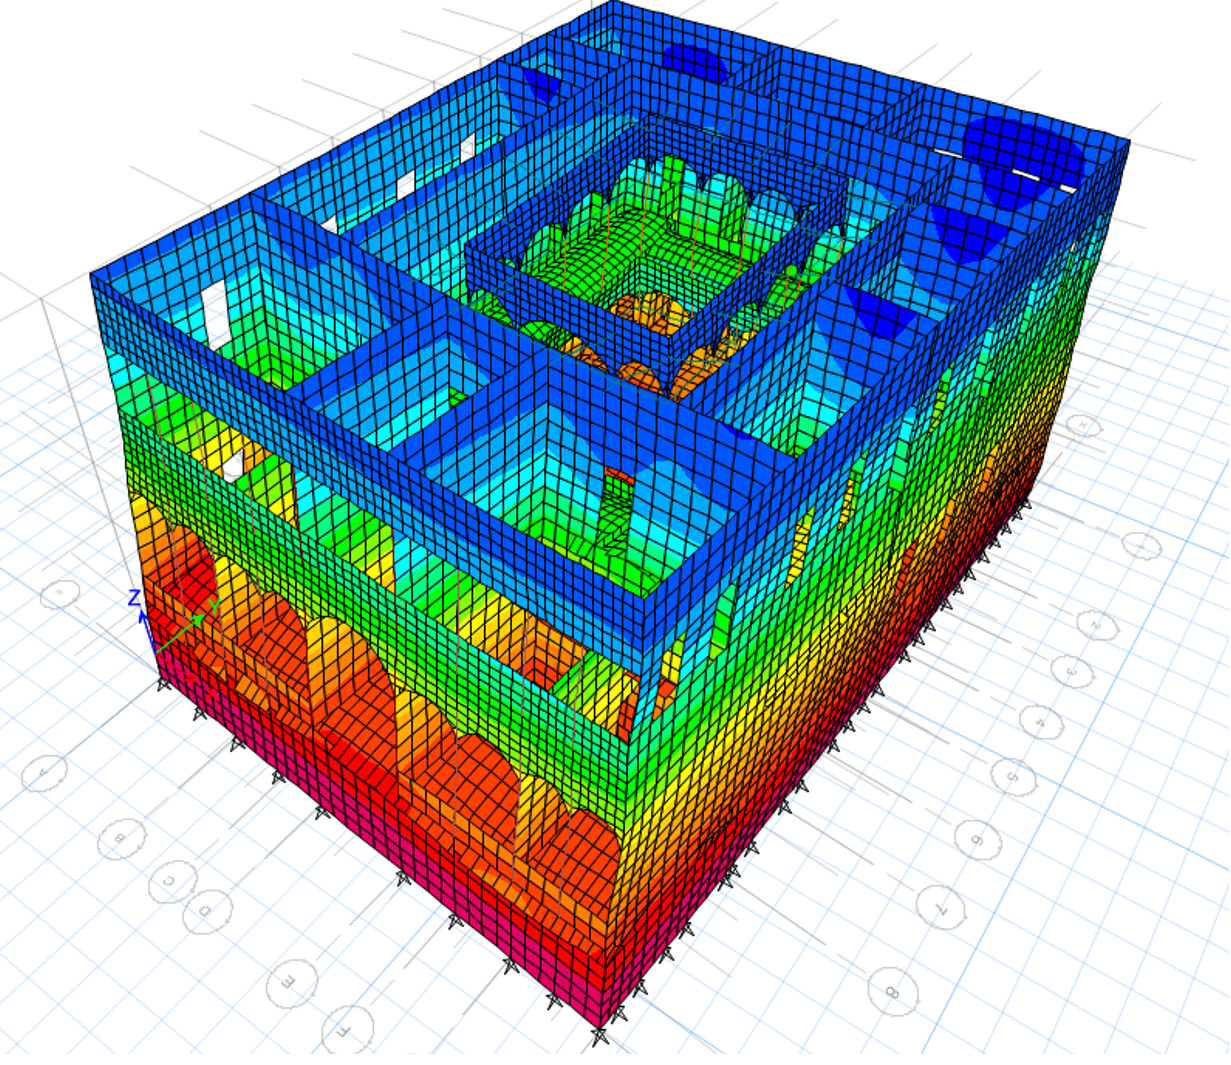
Task: Click large dark blue contour on roof corner
Action: pos(1020,150)
